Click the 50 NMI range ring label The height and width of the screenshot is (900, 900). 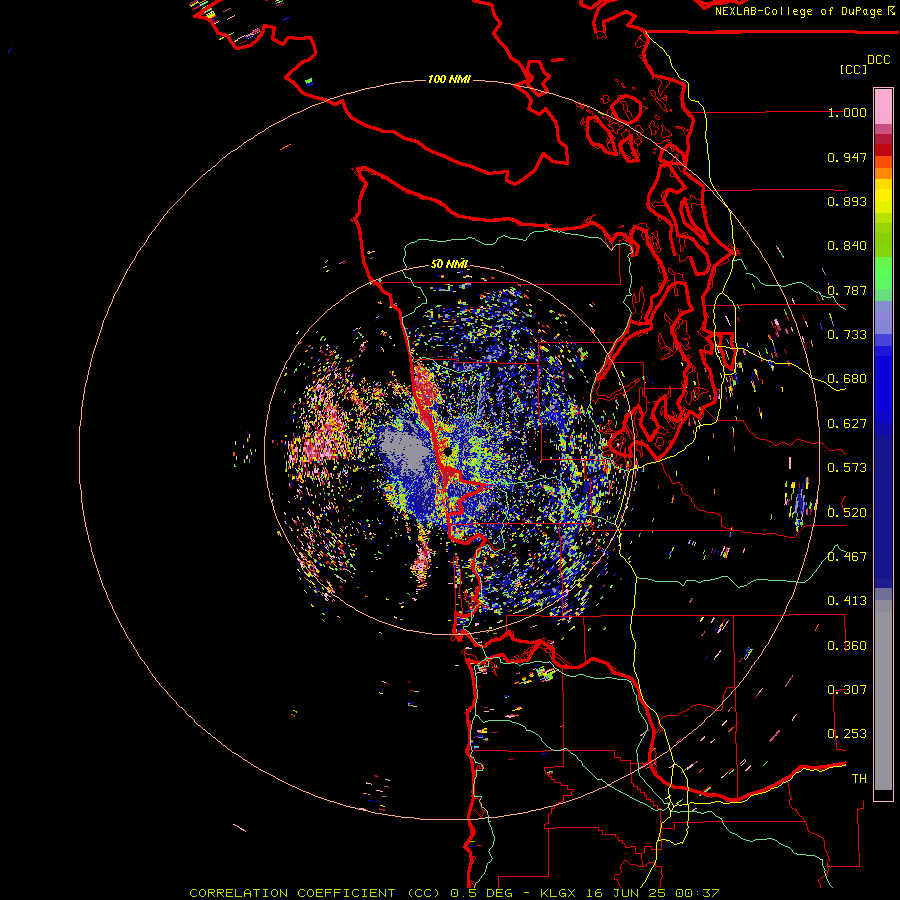[449, 264]
